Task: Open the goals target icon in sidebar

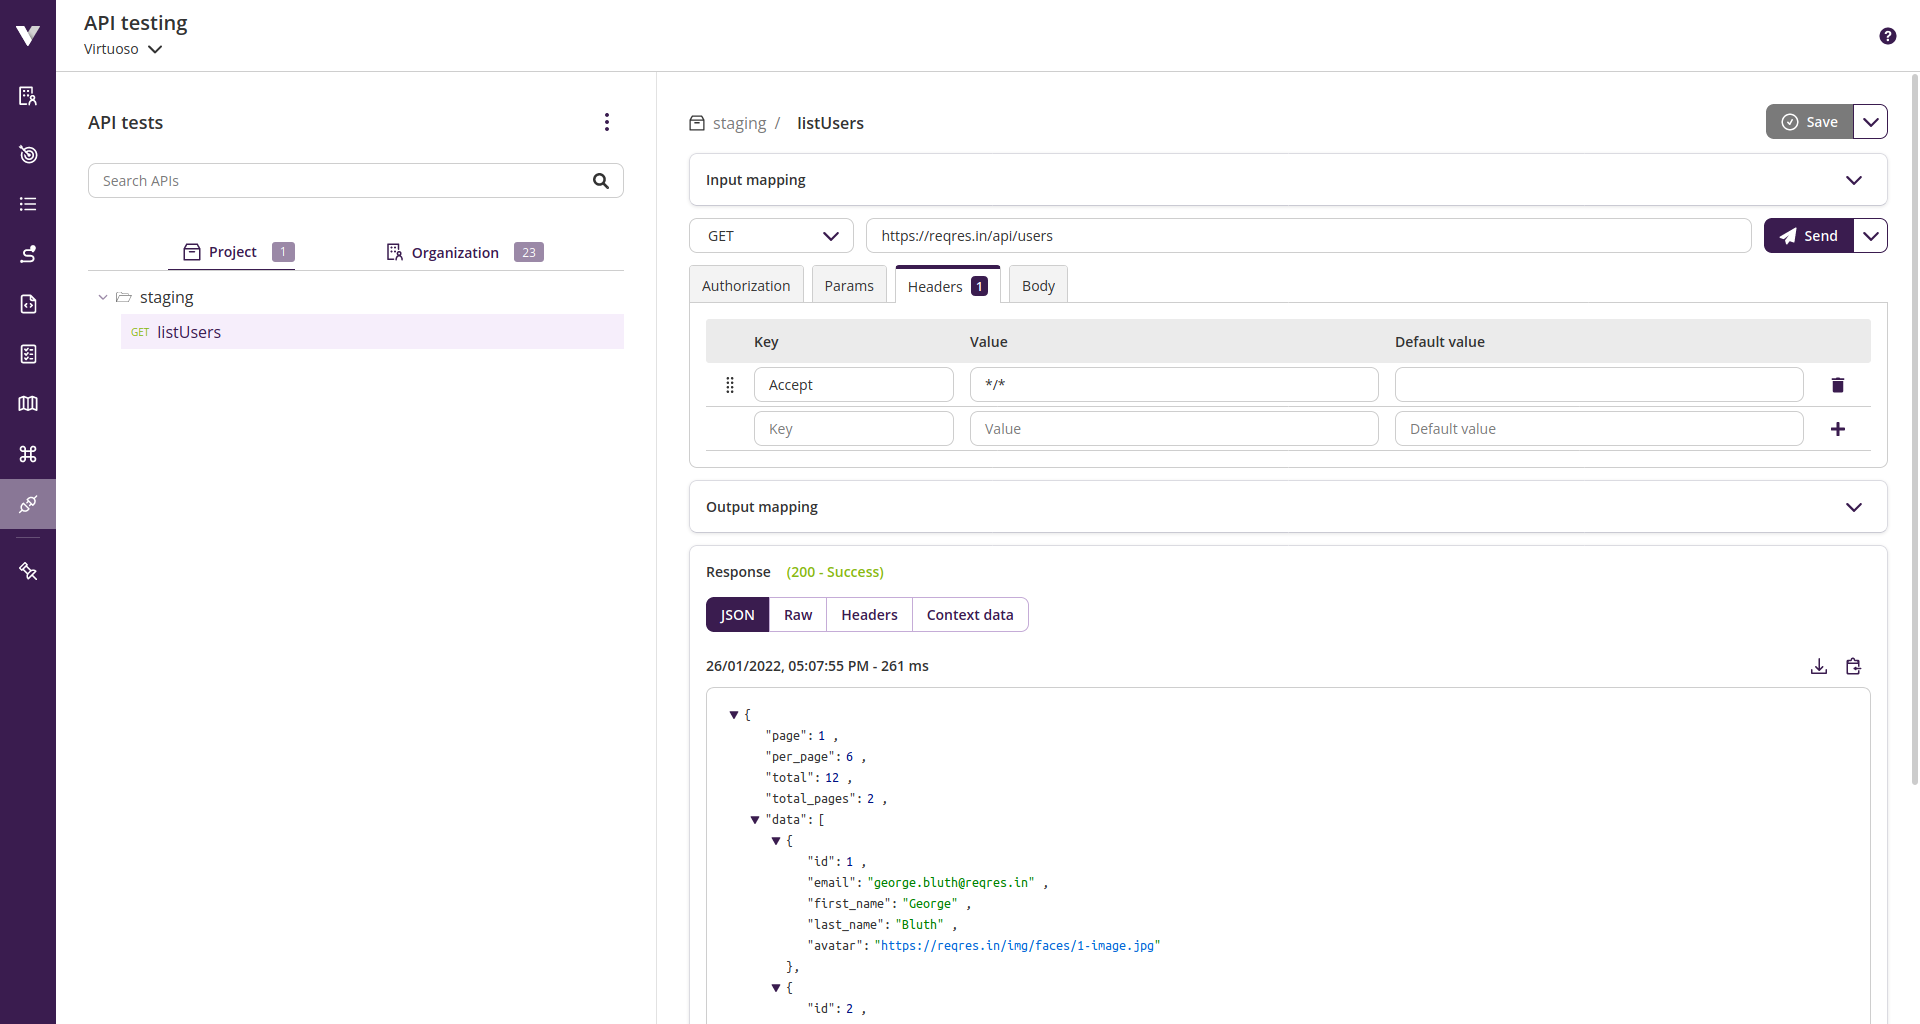Action: coord(28,154)
